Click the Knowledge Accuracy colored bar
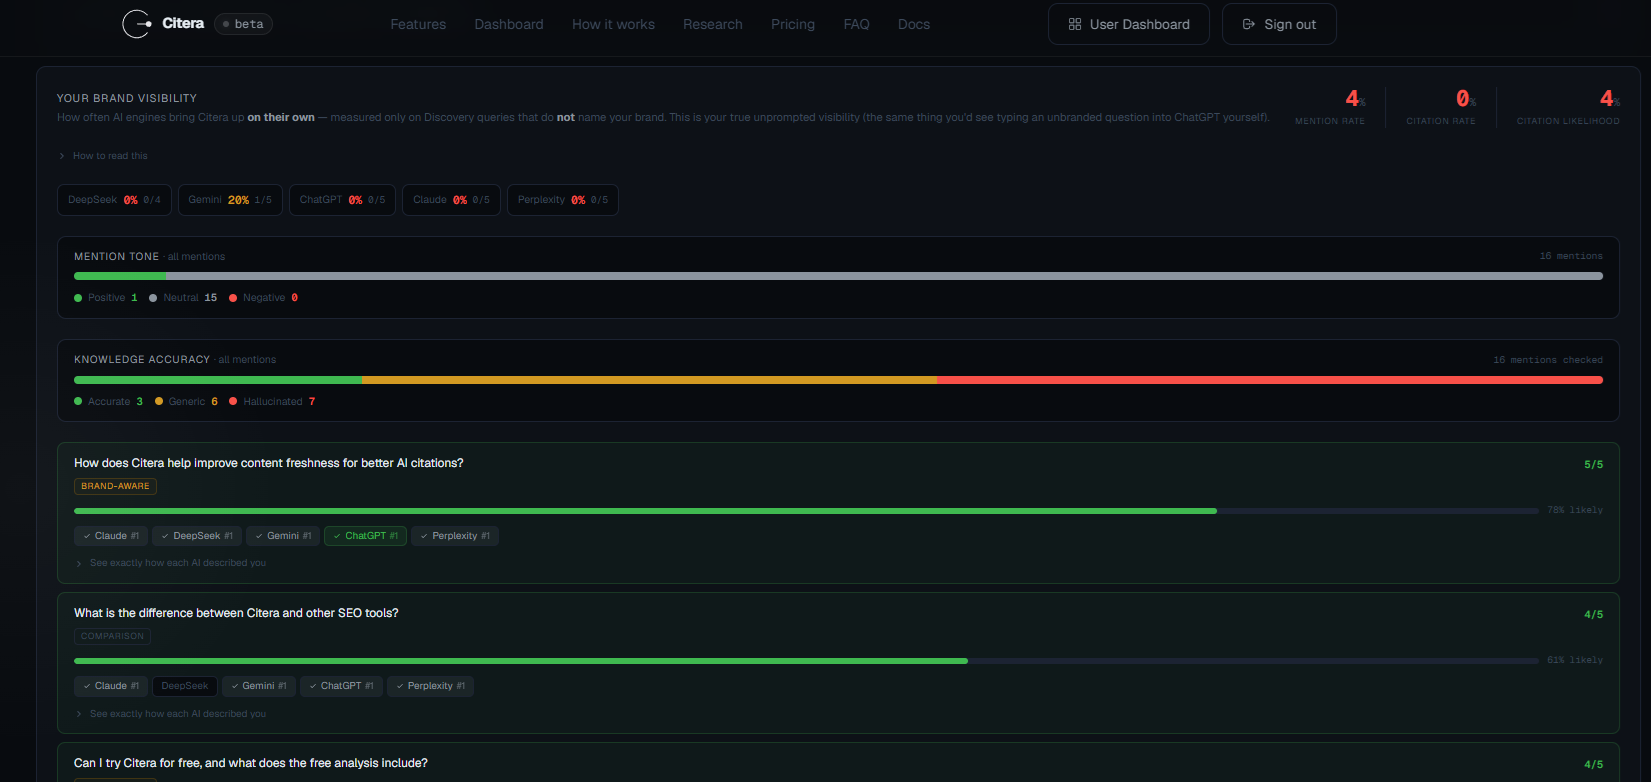 838,380
